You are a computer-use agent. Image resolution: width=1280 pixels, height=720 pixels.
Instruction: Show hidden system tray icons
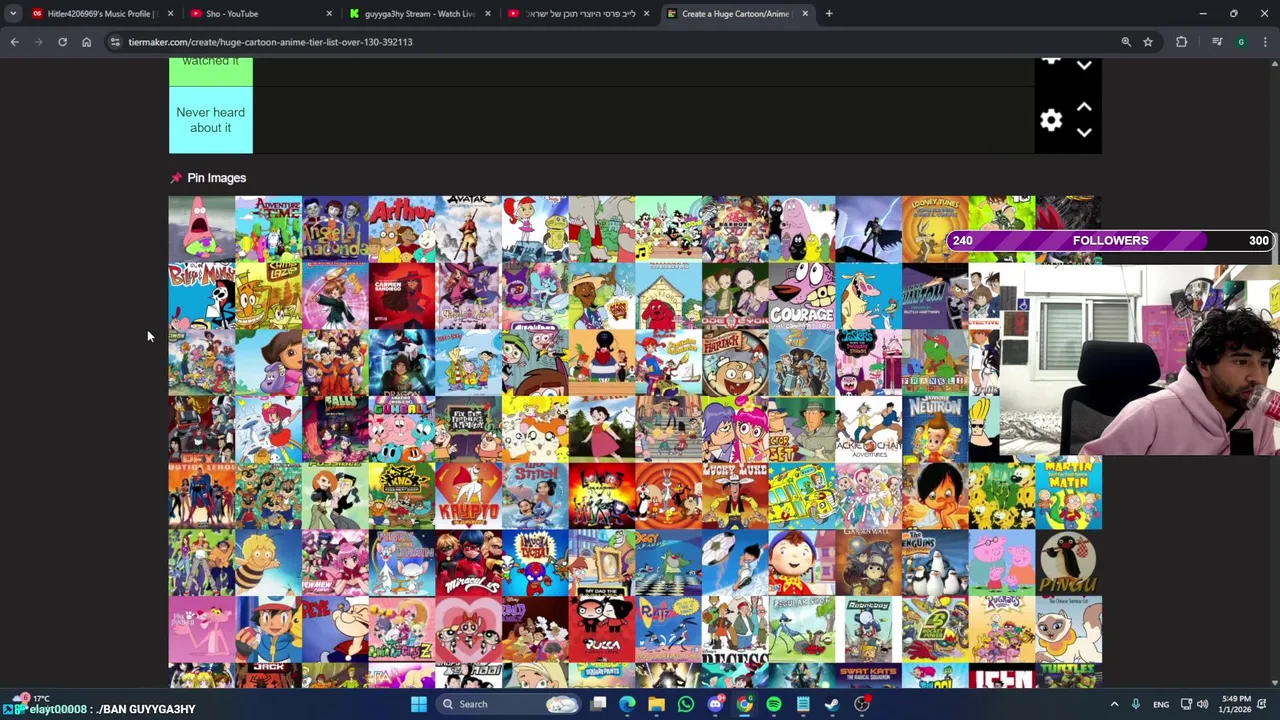point(1114,704)
